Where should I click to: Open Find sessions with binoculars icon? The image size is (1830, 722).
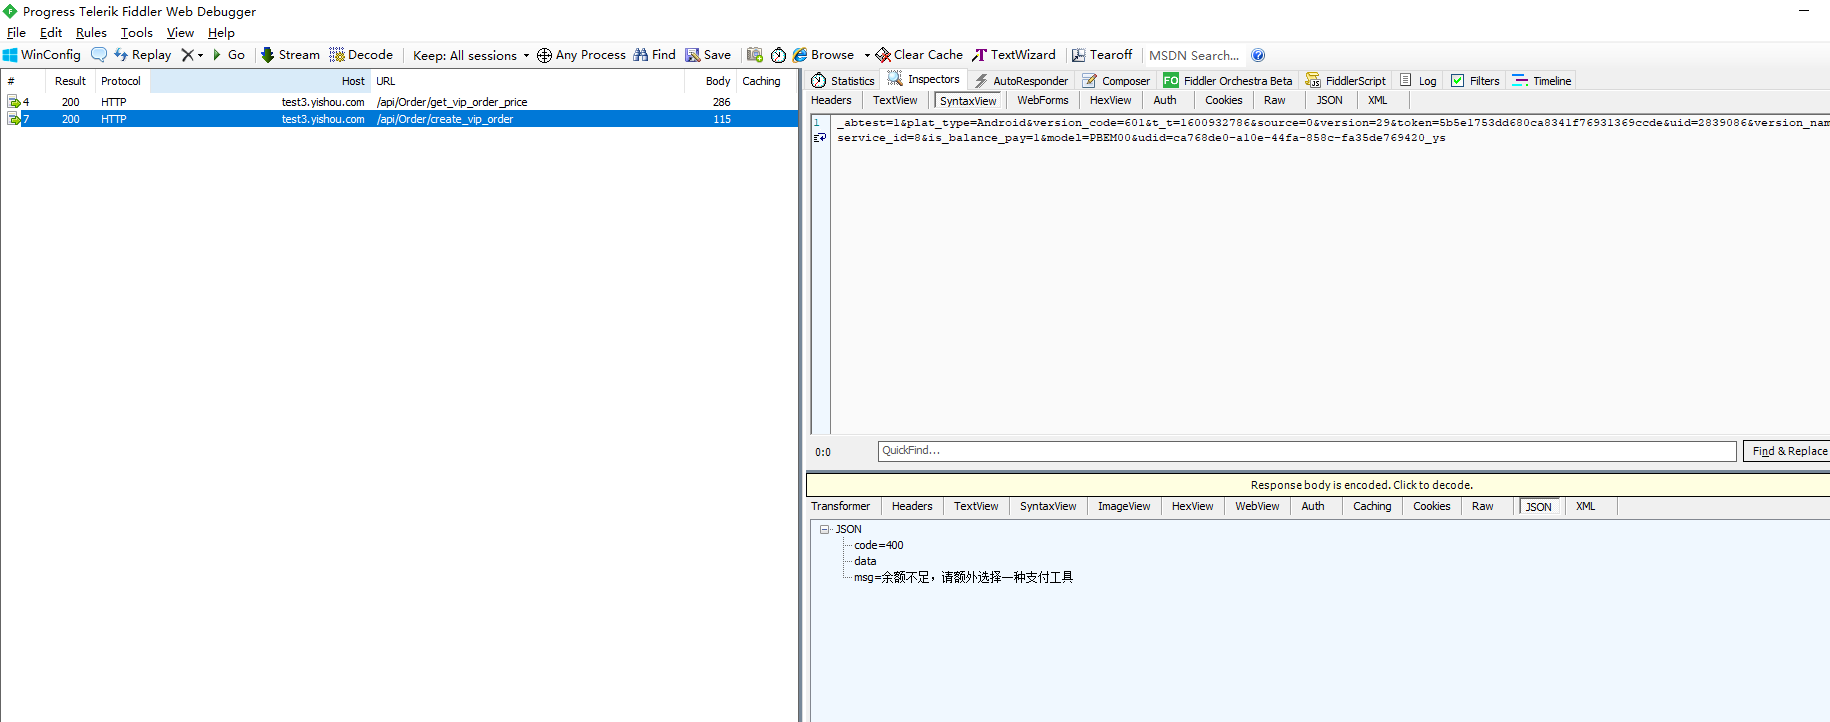pyautogui.click(x=654, y=55)
